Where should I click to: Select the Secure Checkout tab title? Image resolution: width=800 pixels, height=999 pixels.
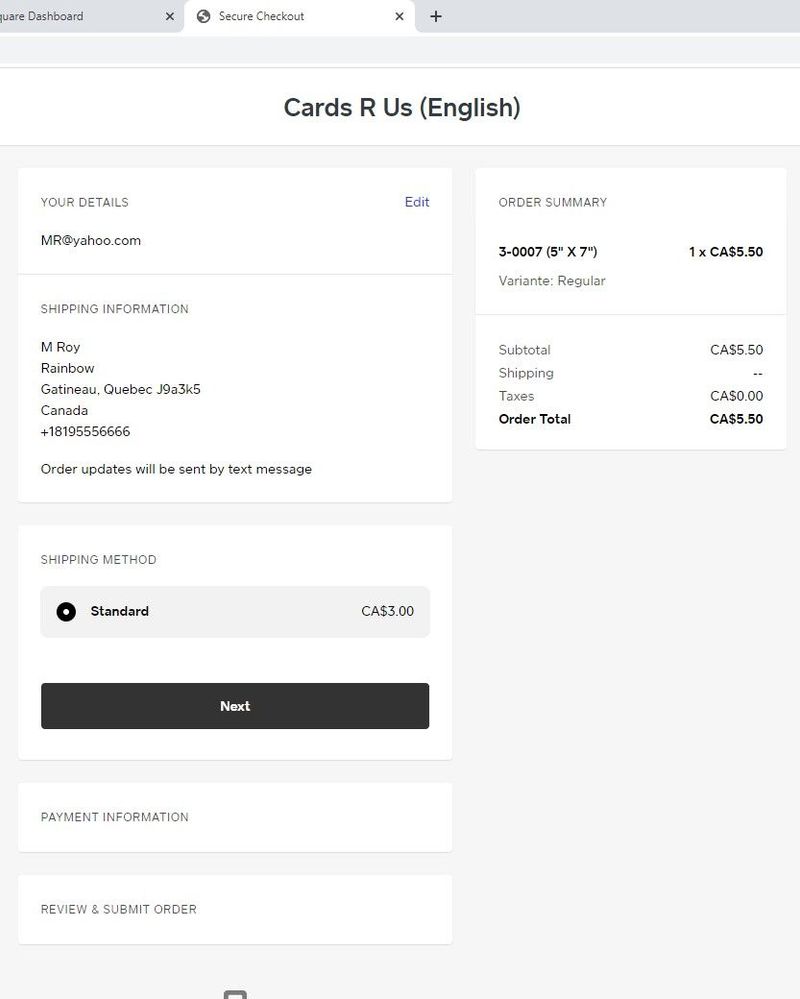[x=262, y=17]
